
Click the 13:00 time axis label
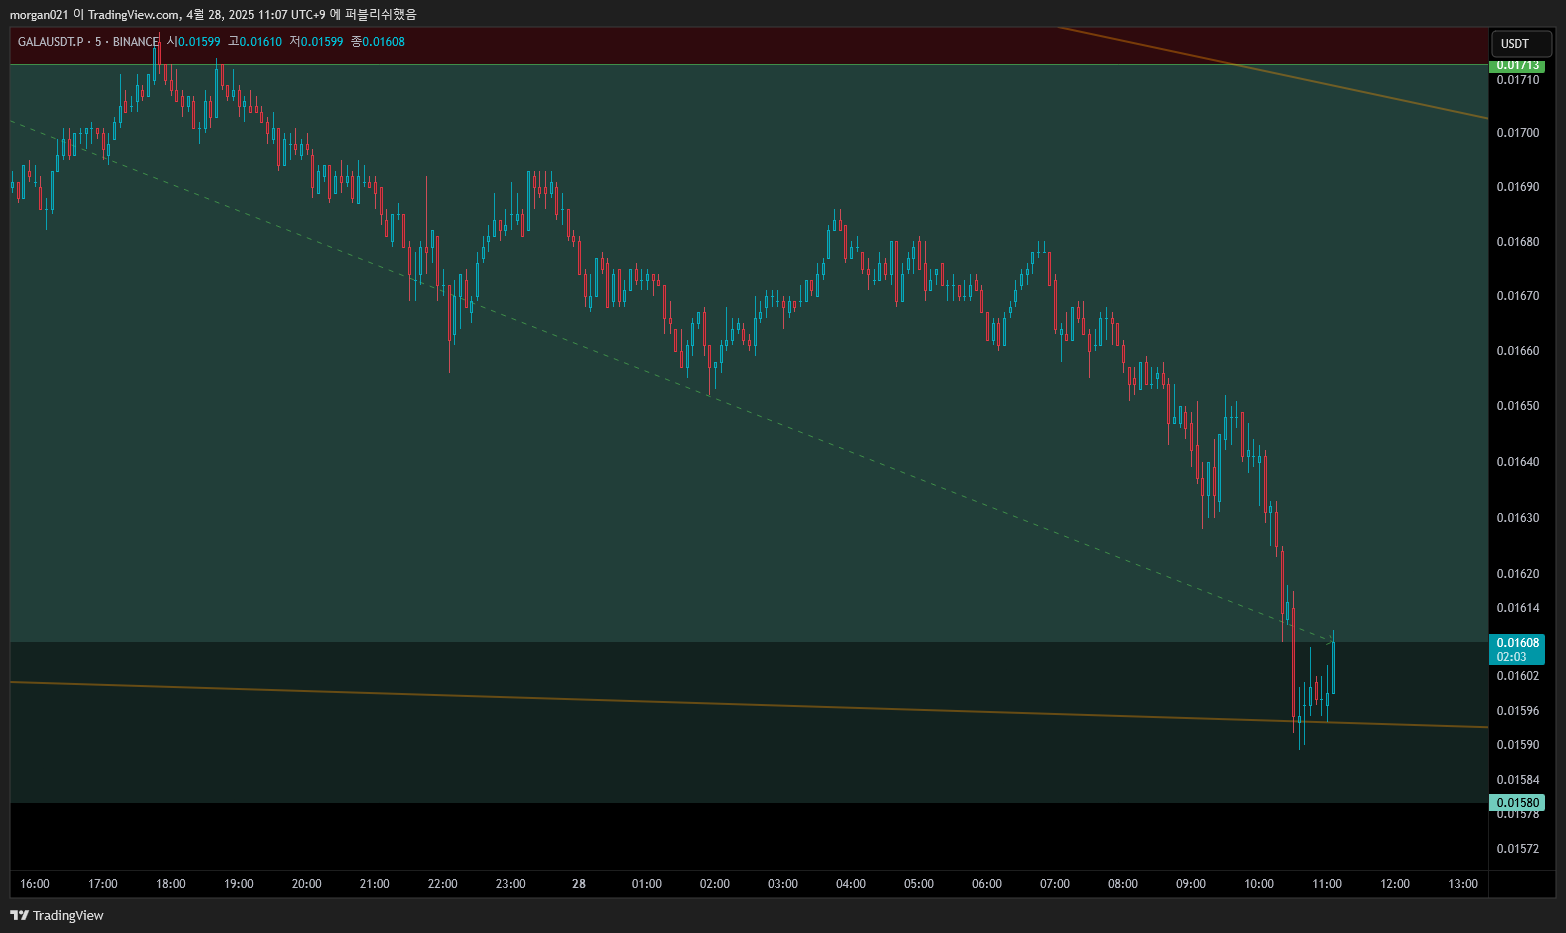pyautogui.click(x=1463, y=884)
